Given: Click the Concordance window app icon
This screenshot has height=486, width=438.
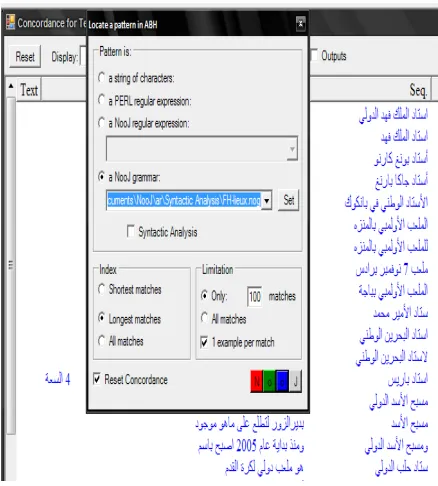Looking at the screenshot, I should coord(10,22).
